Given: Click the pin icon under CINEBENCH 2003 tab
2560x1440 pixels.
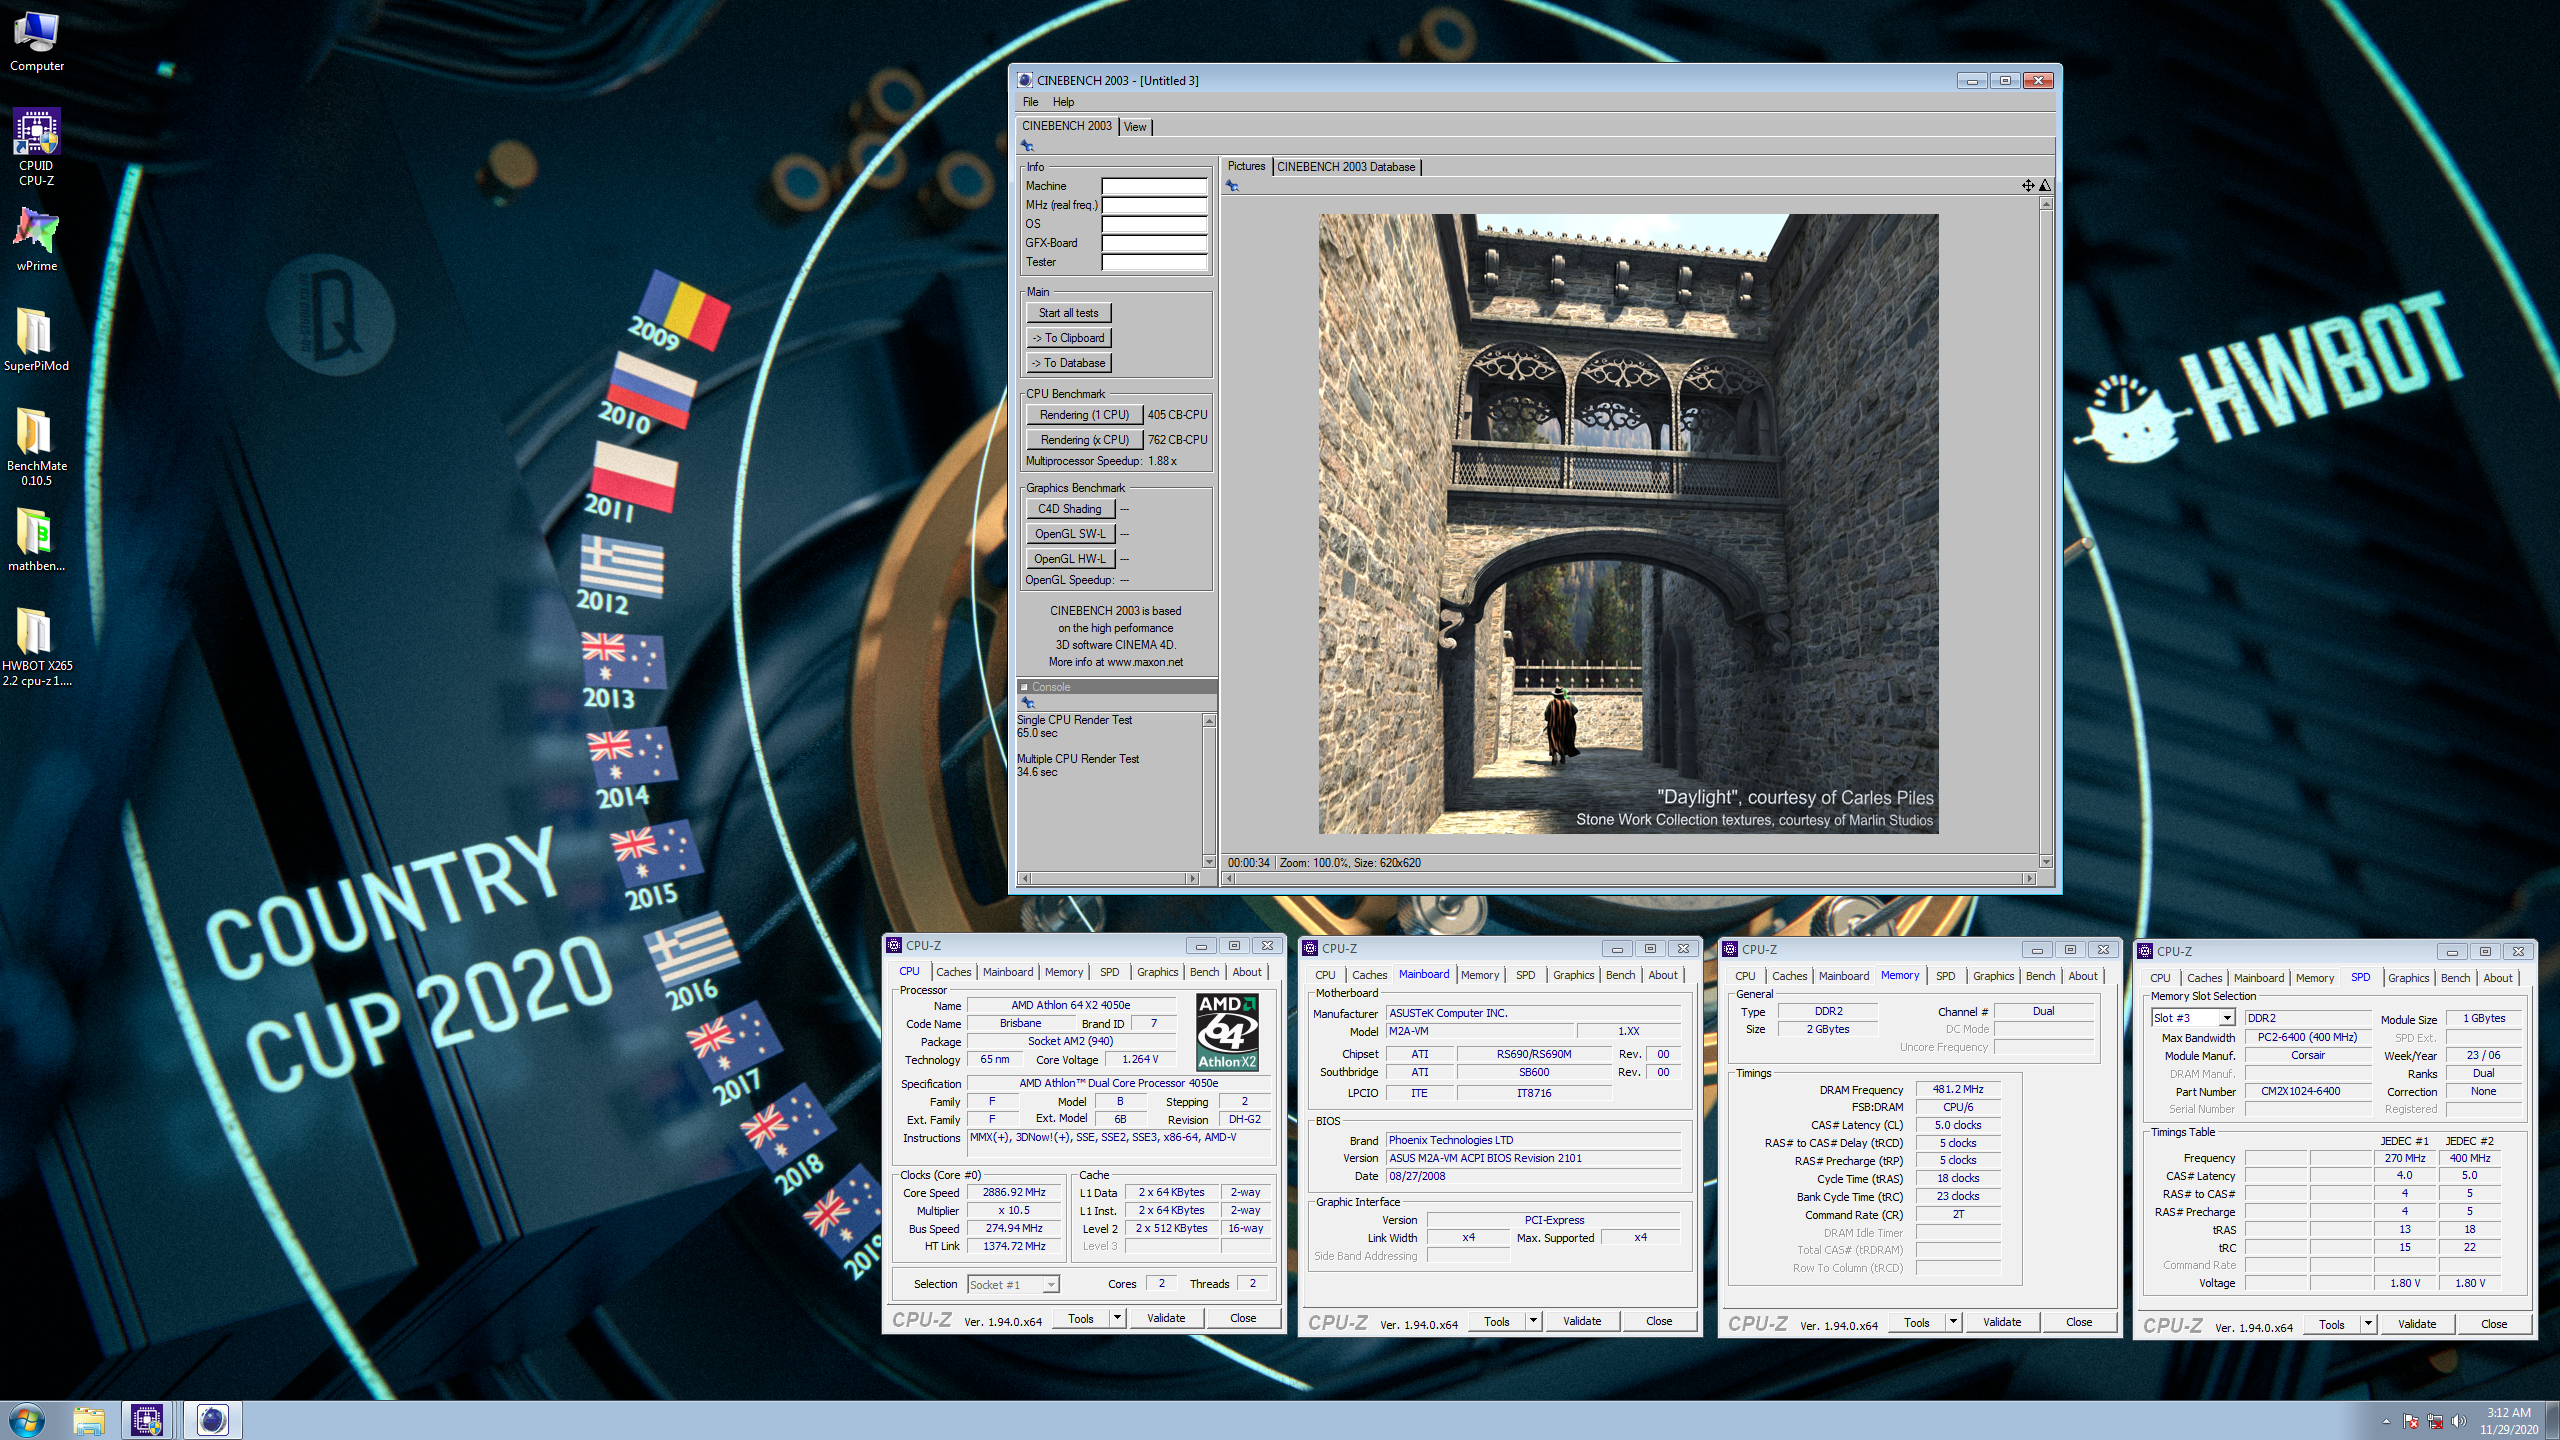Looking at the screenshot, I should point(1027,146).
